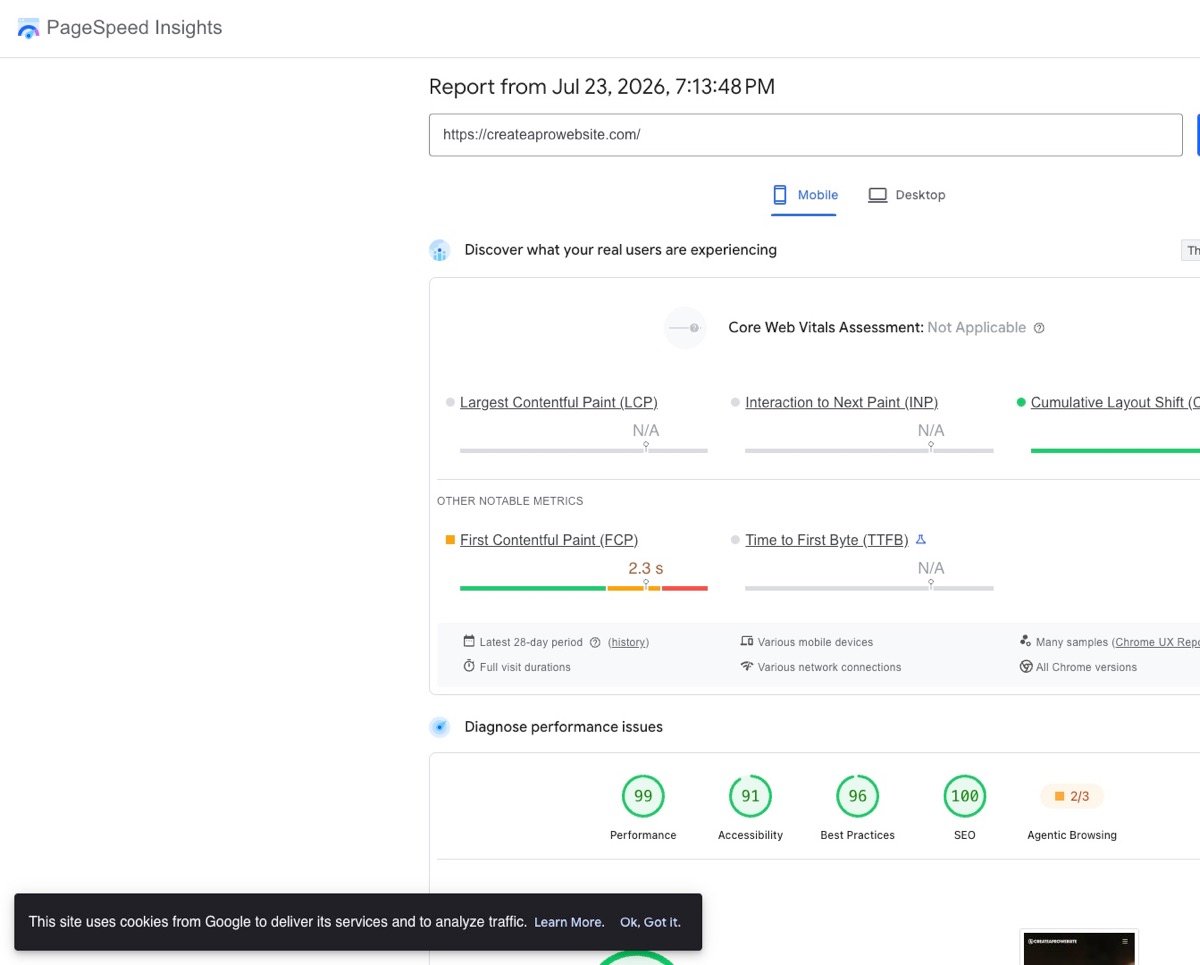Click the Best Practices score gauge 96

857,797
